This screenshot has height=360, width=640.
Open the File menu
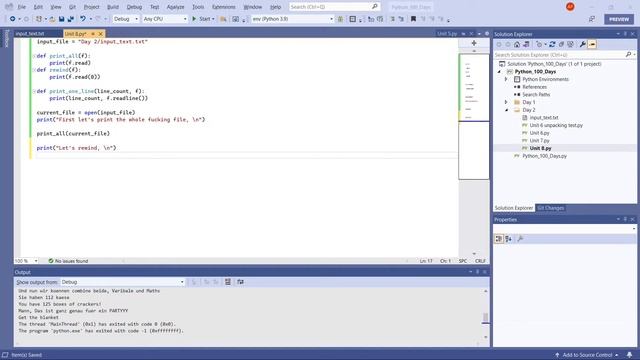pos(22,7)
